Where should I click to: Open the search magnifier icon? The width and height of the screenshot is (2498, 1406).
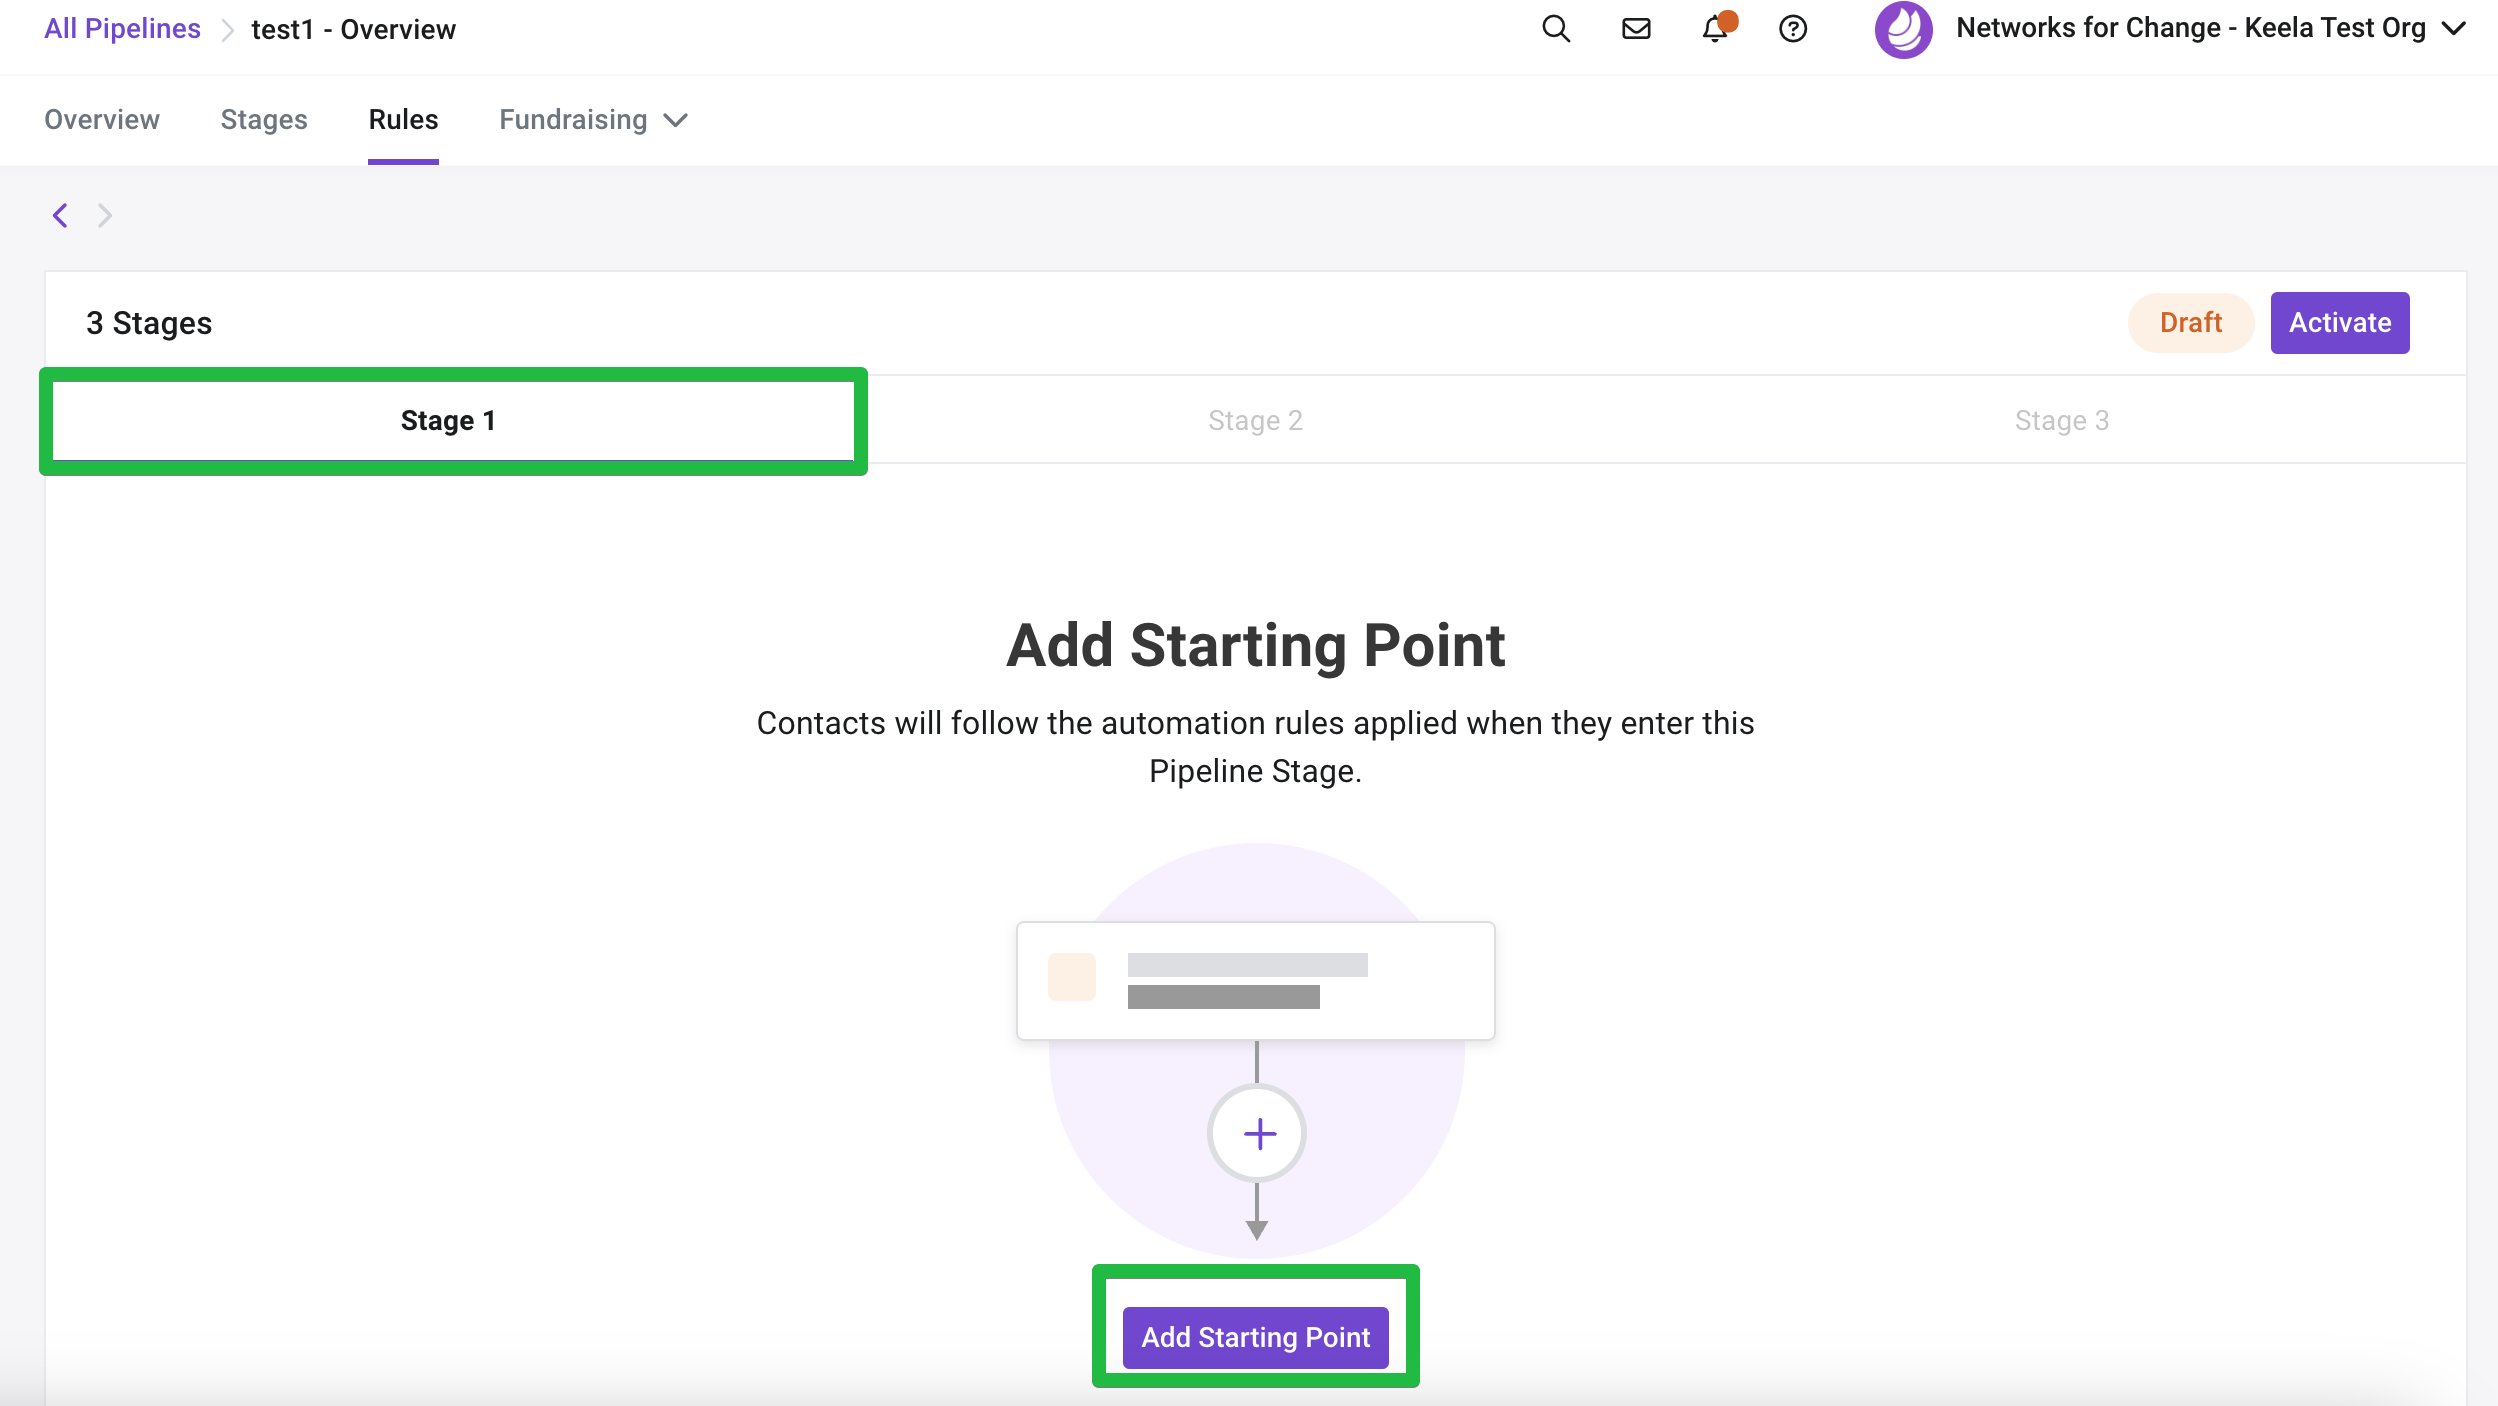(x=1556, y=29)
